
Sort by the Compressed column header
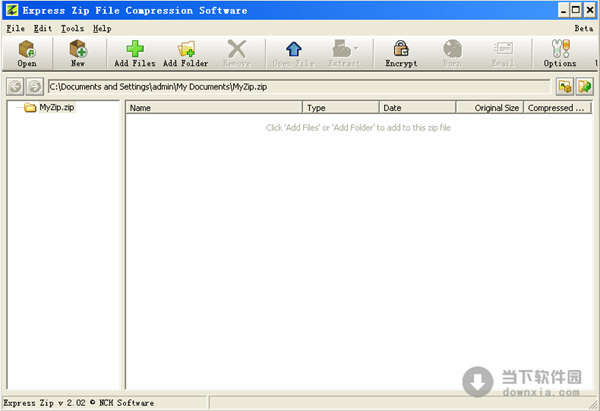(x=558, y=108)
